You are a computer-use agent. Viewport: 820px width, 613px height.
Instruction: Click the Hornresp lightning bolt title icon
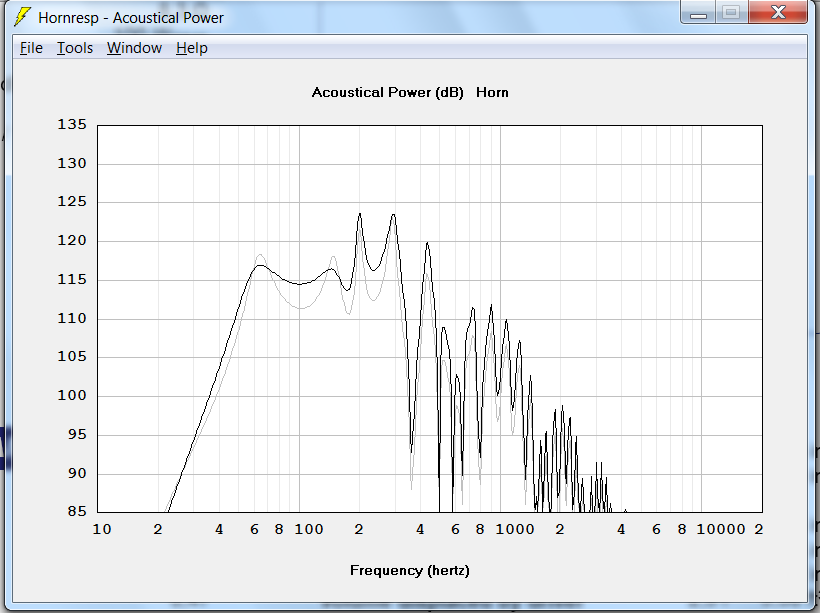point(22,17)
